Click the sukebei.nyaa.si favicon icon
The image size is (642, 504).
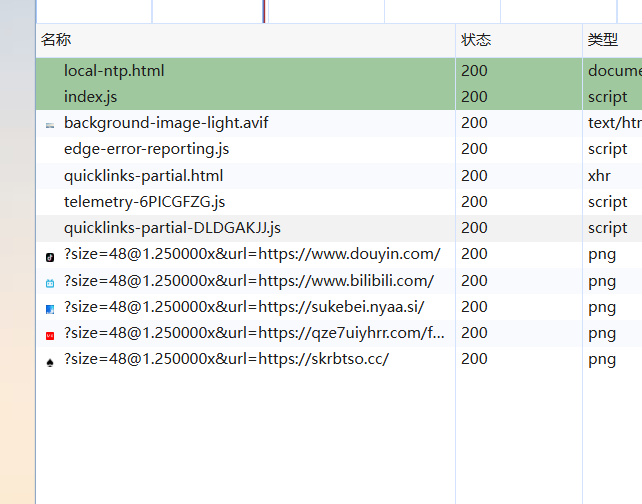point(50,310)
